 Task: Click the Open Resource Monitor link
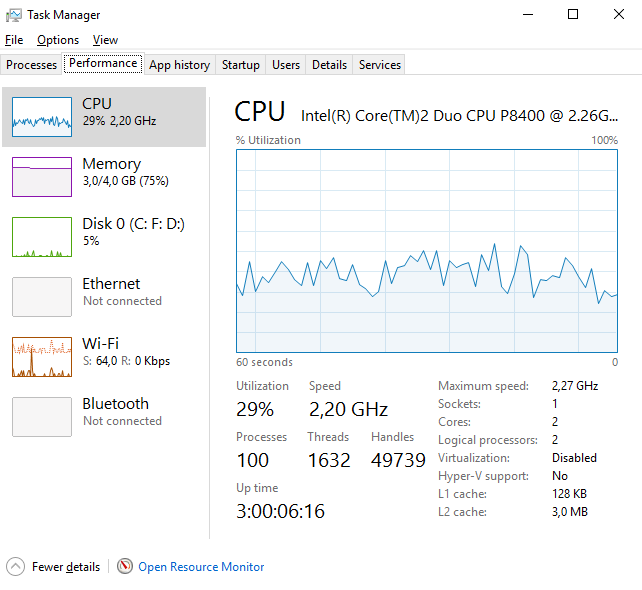point(201,567)
